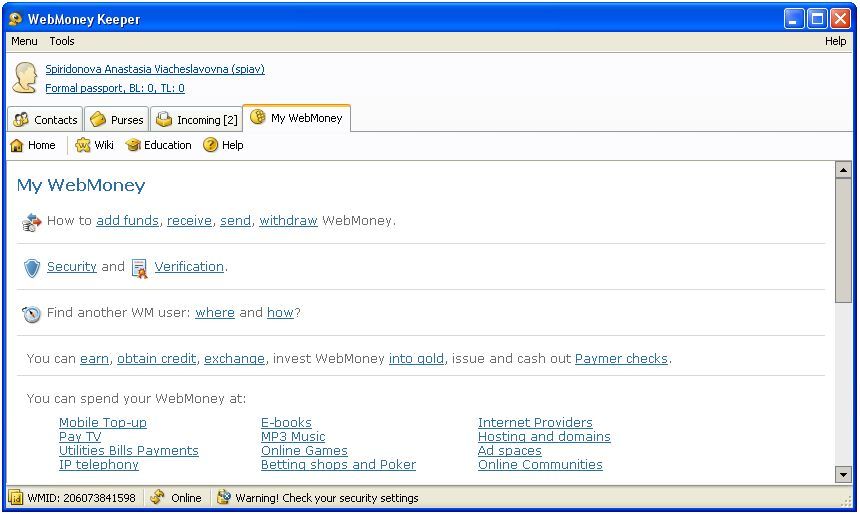Click the Wiki toolbar icon
Image resolution: width=860 pixels, height=514 pixels.
82,145
